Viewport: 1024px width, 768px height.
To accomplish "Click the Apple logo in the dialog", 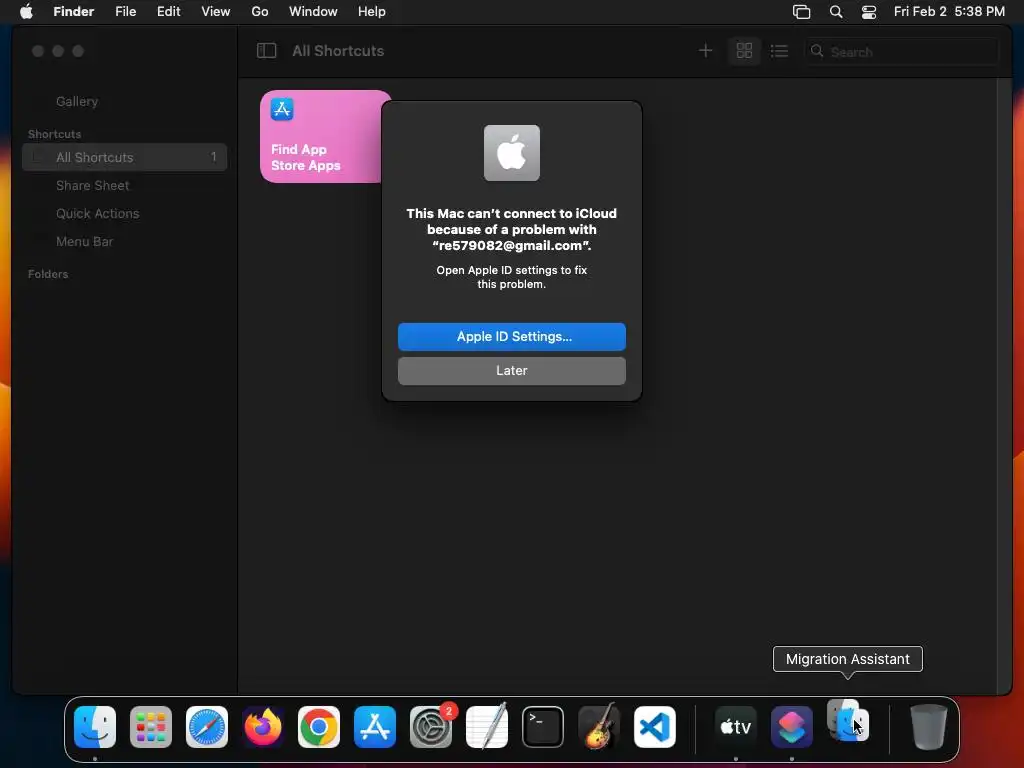I will [511, 153].
